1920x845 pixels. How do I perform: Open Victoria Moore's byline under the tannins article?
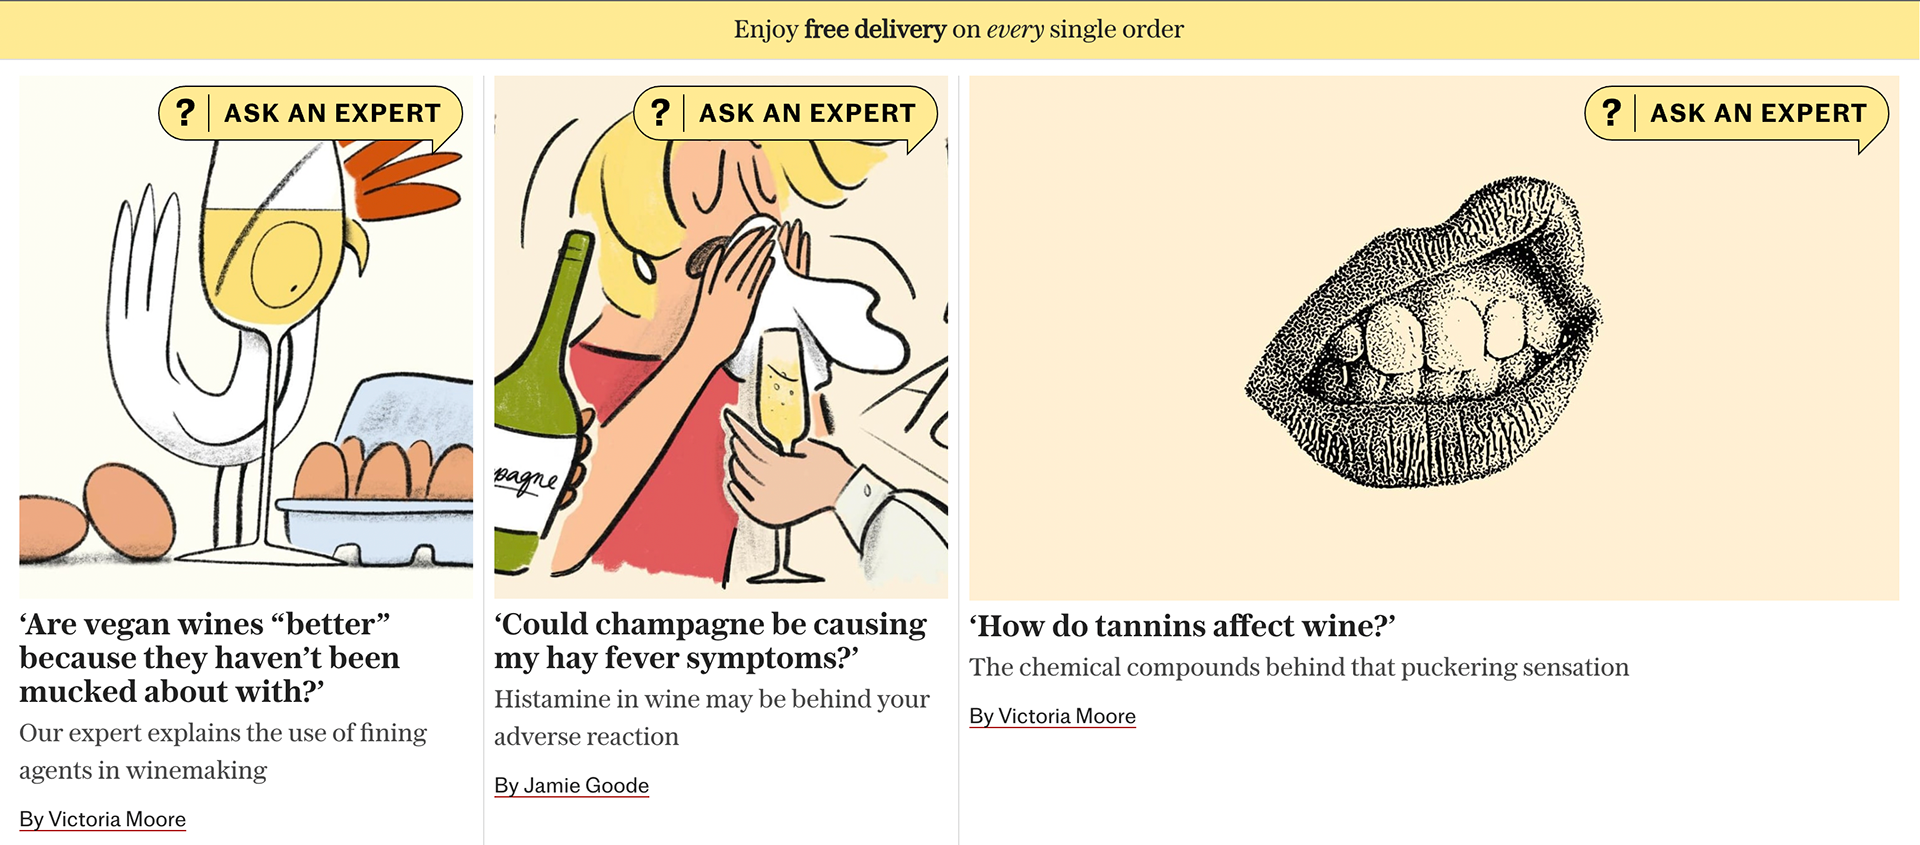pyautogui.click(x=1052, y=716)
